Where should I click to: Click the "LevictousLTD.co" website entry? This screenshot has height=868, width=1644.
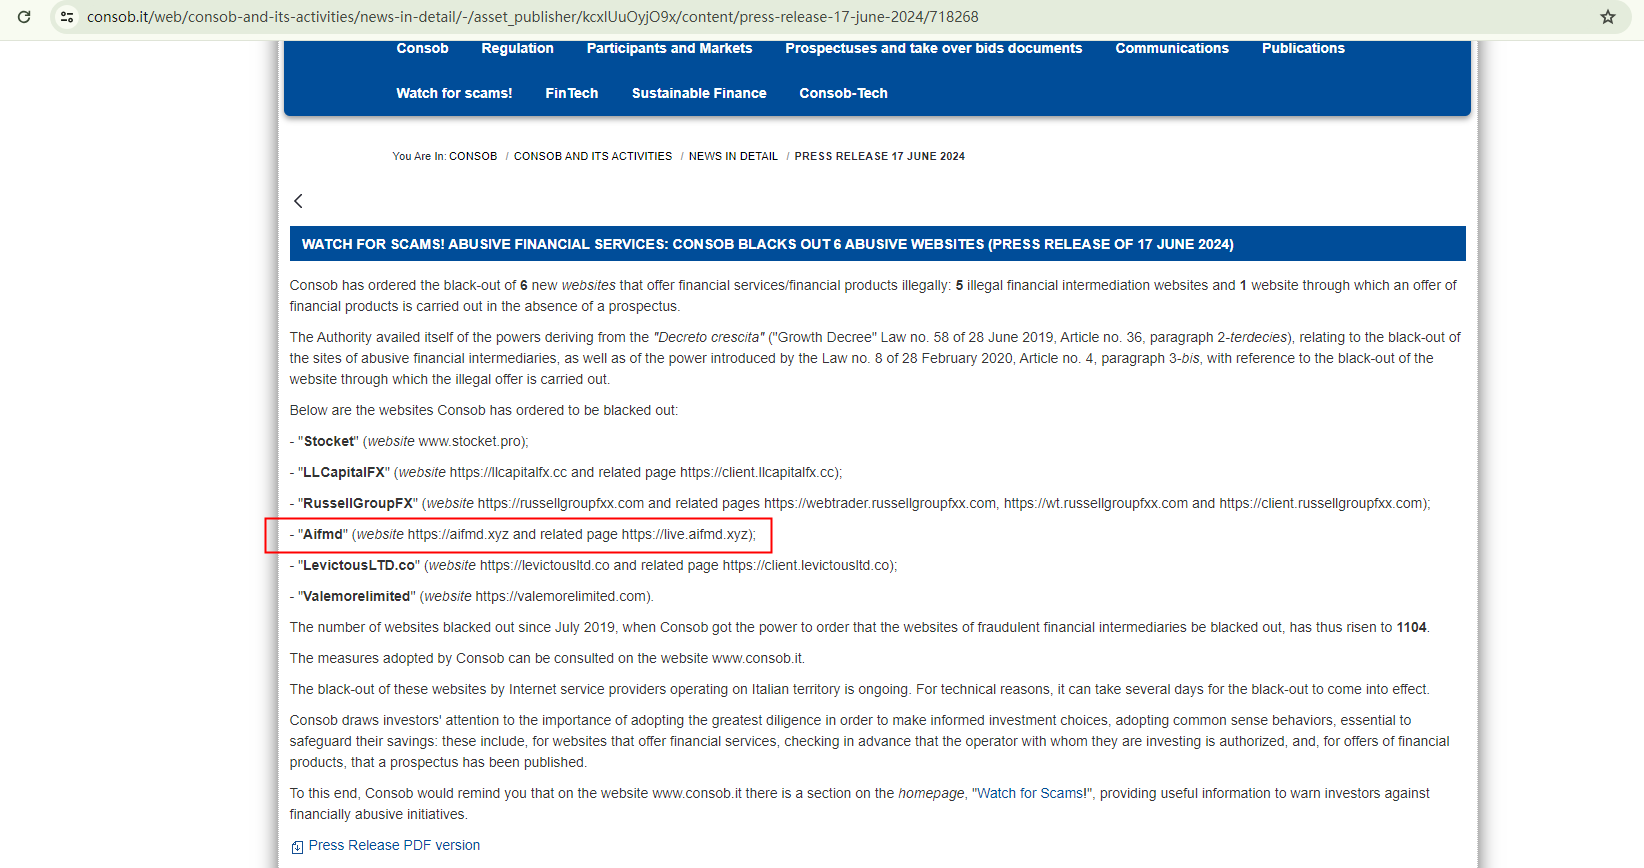[x=593, y=565]
